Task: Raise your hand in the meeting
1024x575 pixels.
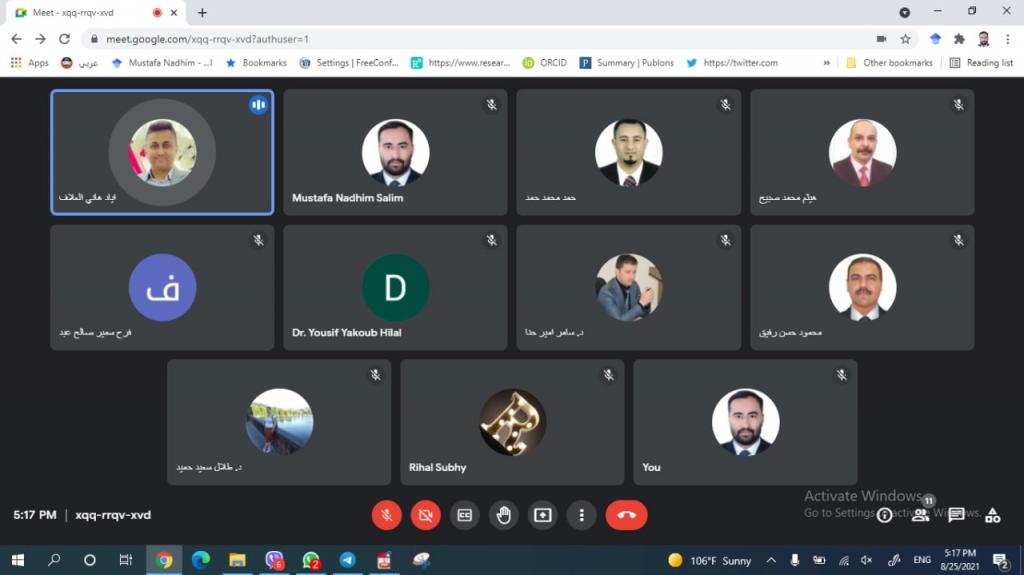Action: (x=503, y=515)
